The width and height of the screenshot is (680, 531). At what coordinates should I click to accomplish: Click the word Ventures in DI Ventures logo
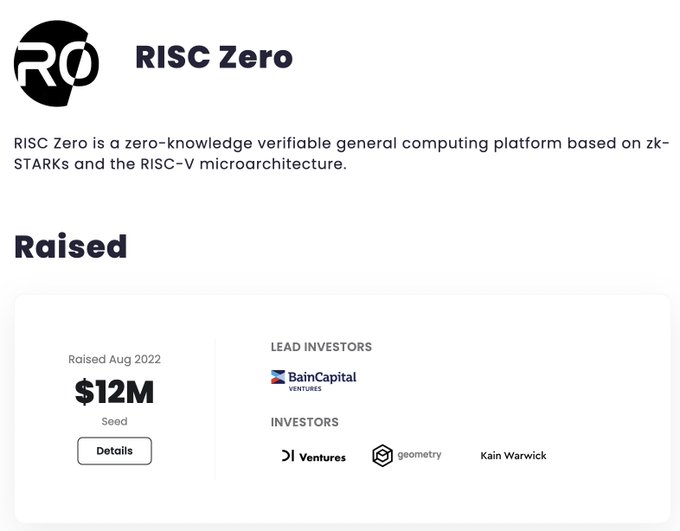coord(323,457)
